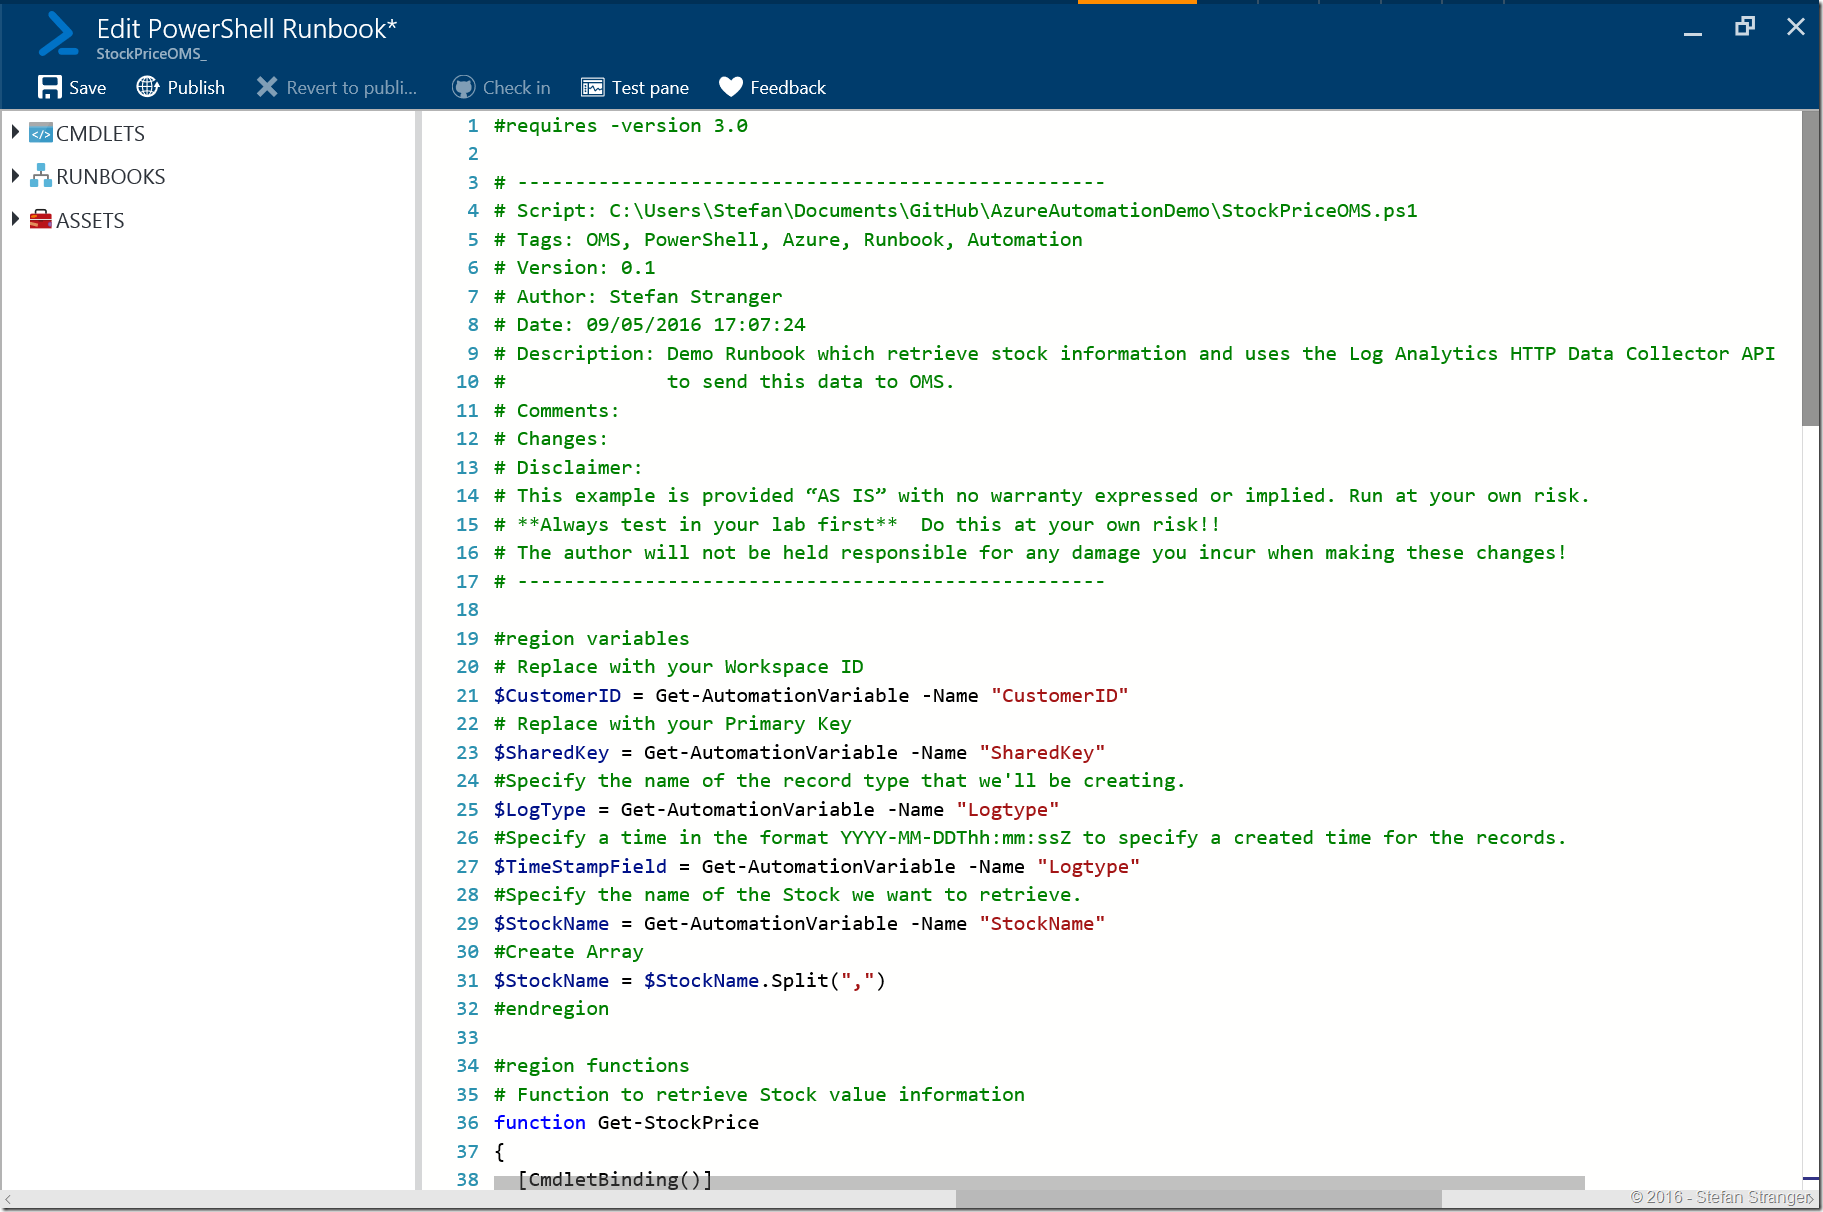This screenshot has width=1823, height=1212.
Task: Click the Date comment on line 8
Action: pyautogui.click(x=650, y=325)
